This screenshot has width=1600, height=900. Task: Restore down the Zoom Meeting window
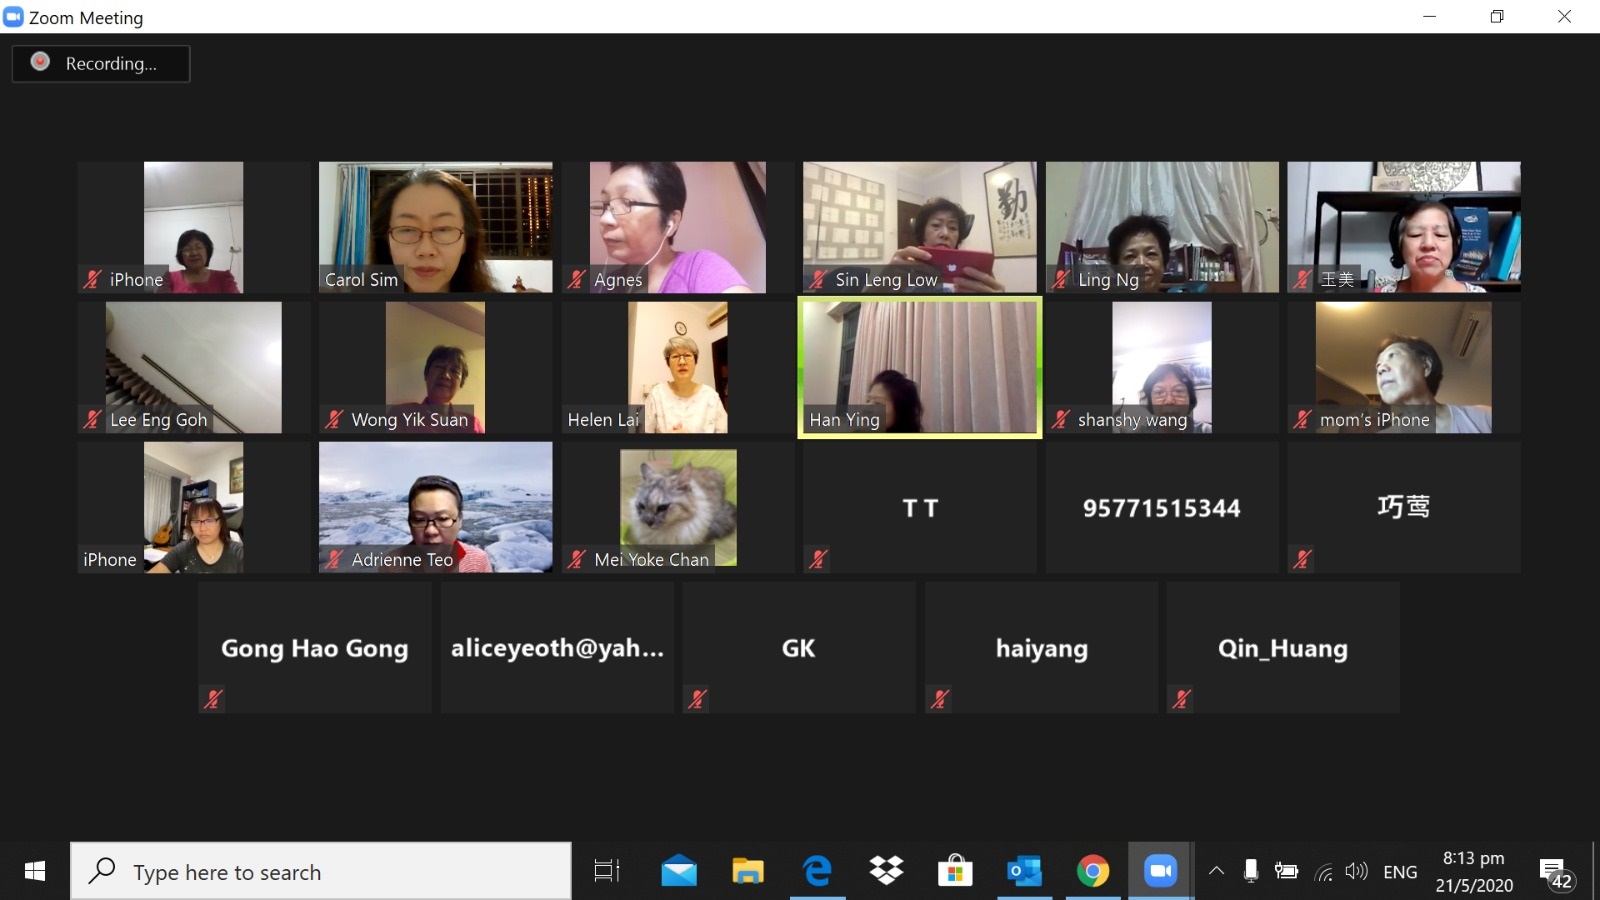point(1497,16)
